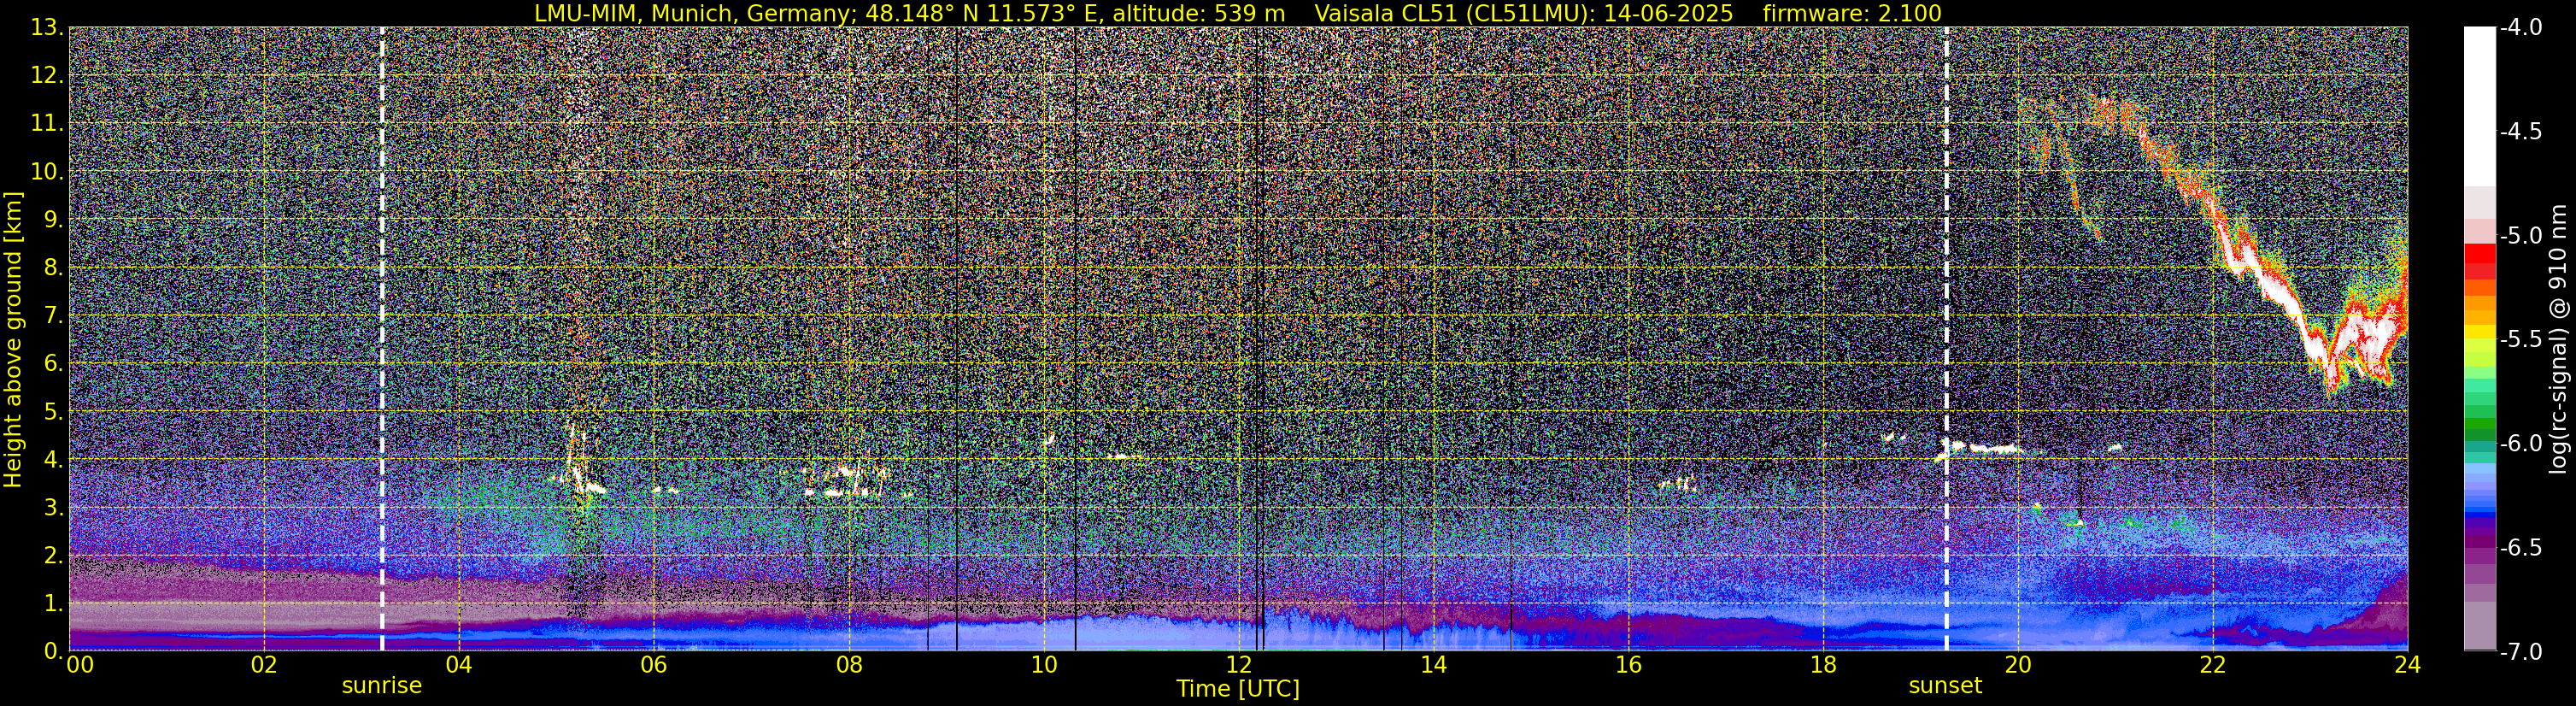The width and height of the screenshot is (2576, 706).
Task: Click the '13.' height axis tick label
Action: pyautogui.click(x=48, y=28)
